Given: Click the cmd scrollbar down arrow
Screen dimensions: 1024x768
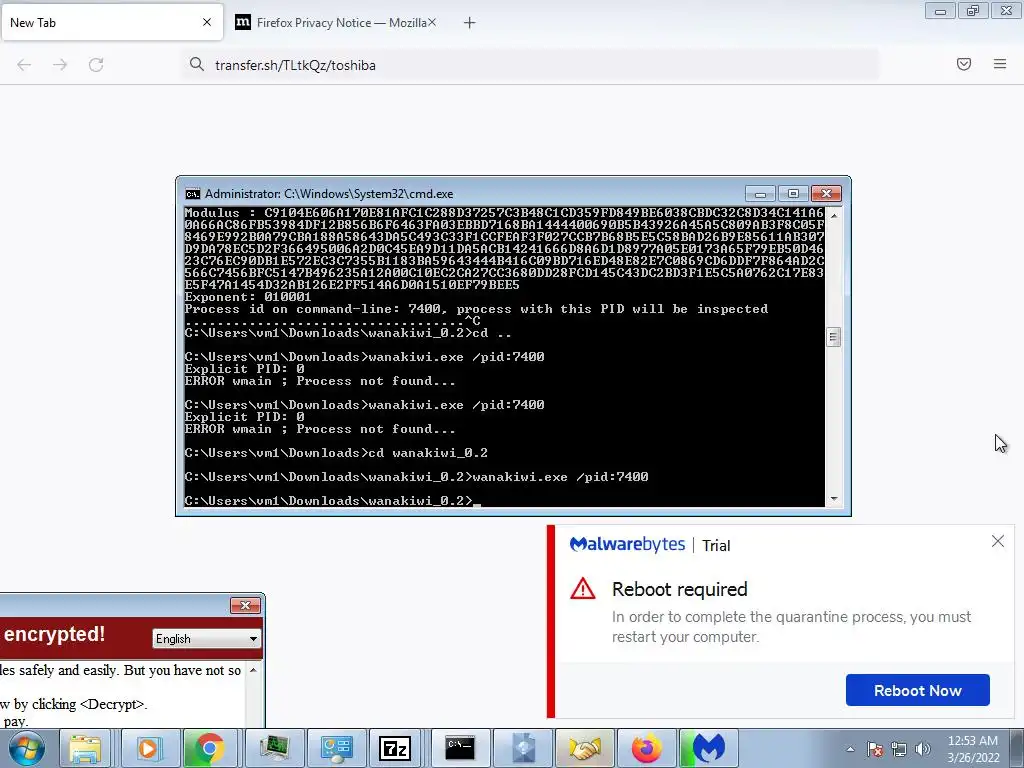Looking at the screenshot, I should pyautogui.click(x=834, y=499).
